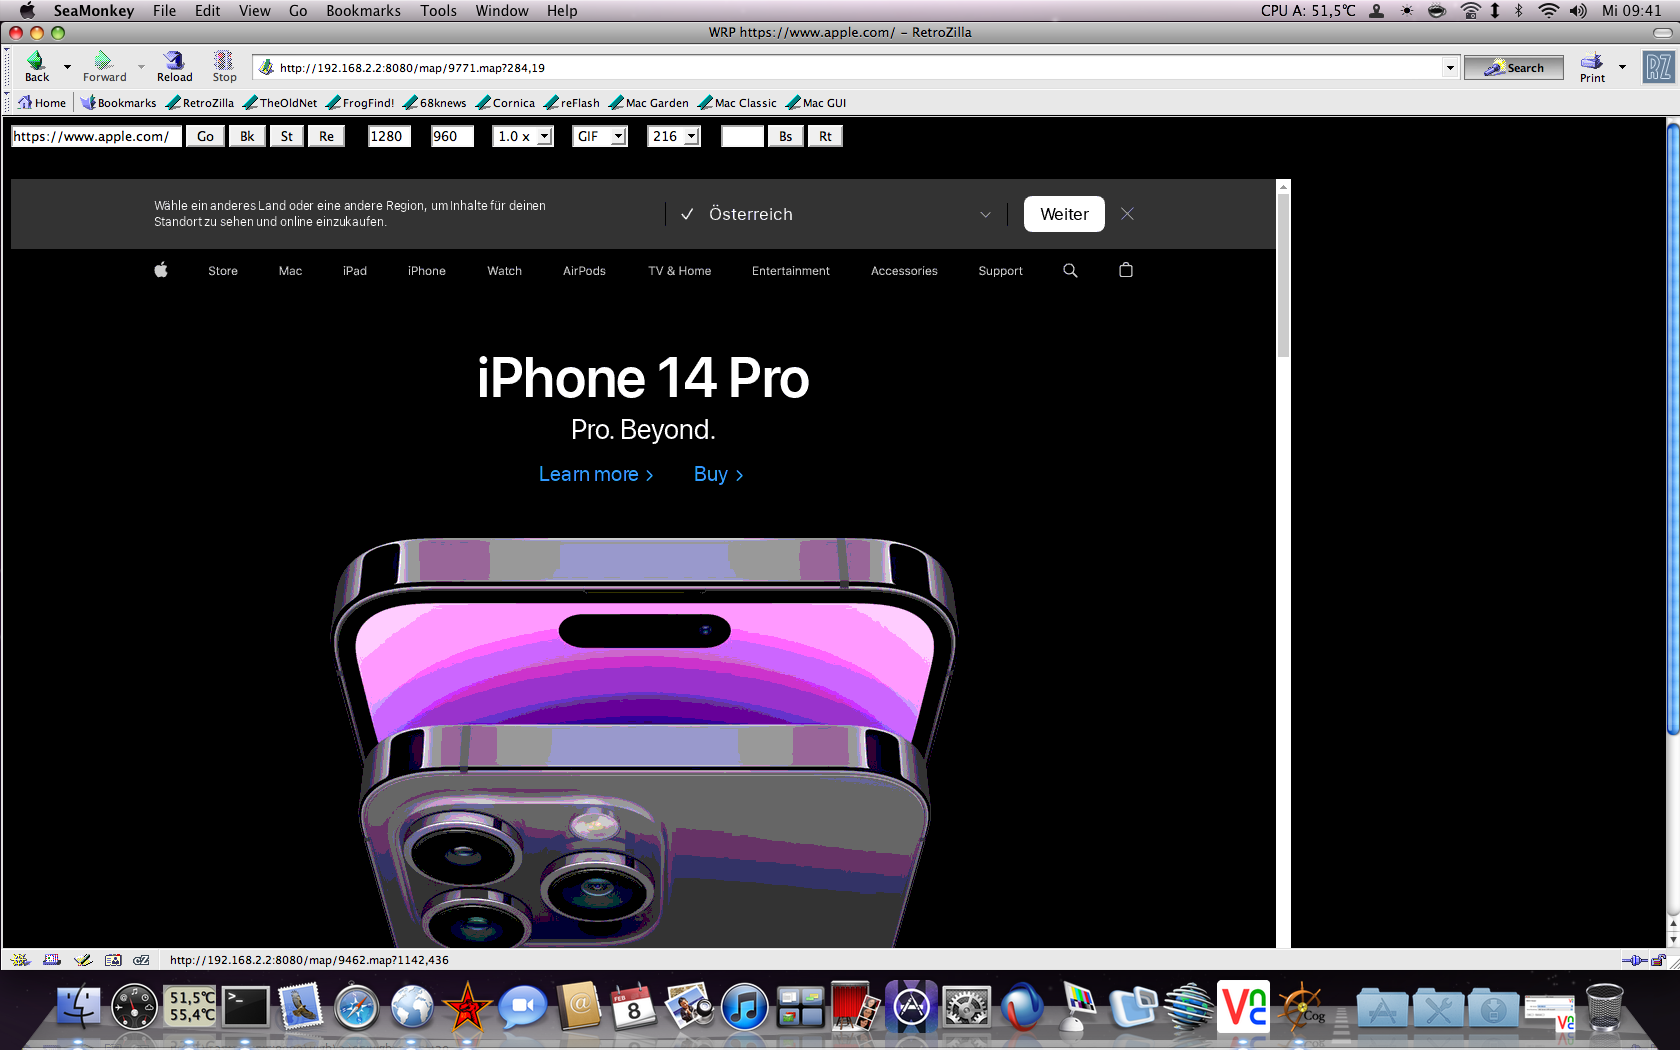1680x1050 pixels.
Task: Open Finder from the Dock
Action: pyautogui.click(x=78, y=1006)
